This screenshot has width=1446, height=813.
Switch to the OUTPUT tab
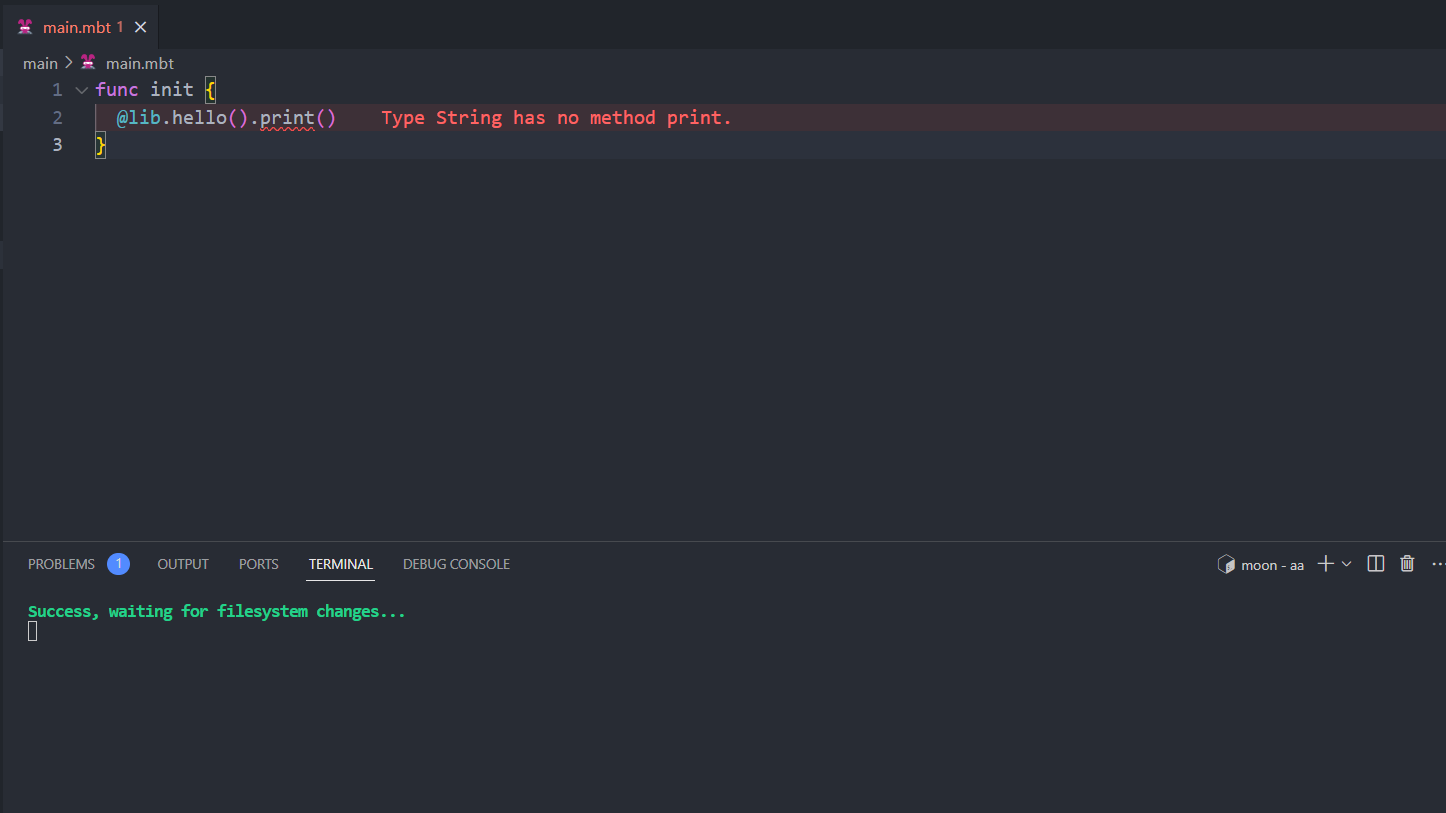point(183,563)
